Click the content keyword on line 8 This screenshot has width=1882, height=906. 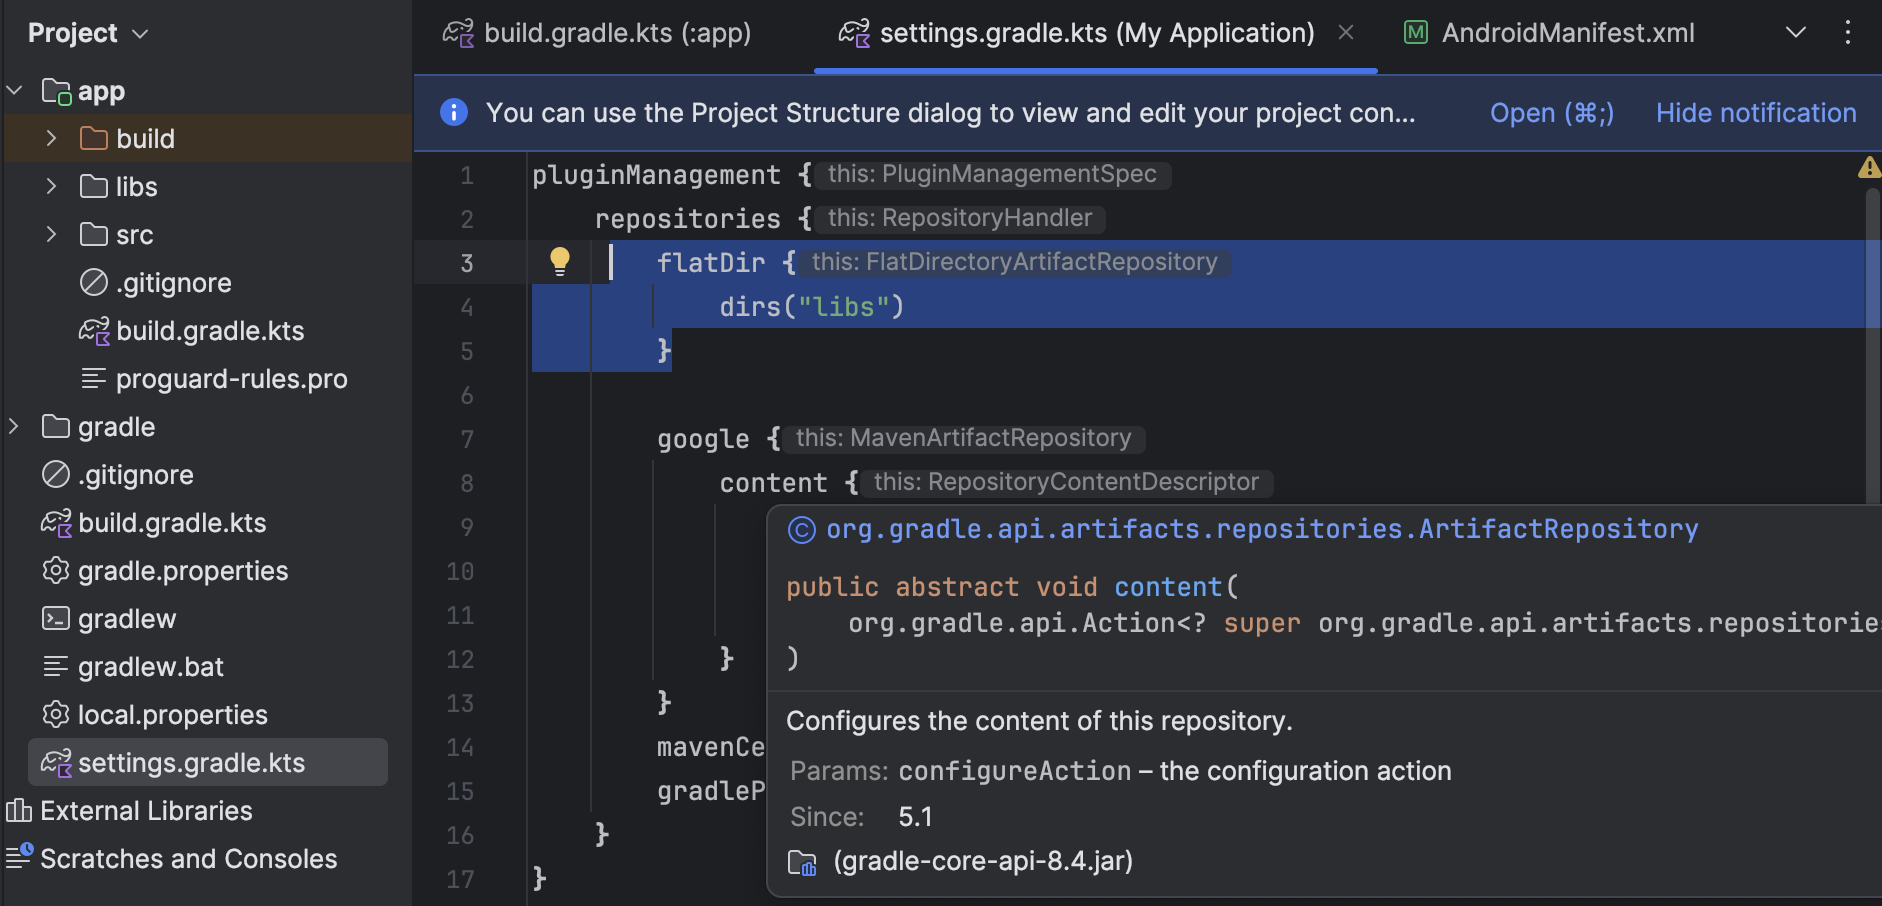[x=773, y=483]
